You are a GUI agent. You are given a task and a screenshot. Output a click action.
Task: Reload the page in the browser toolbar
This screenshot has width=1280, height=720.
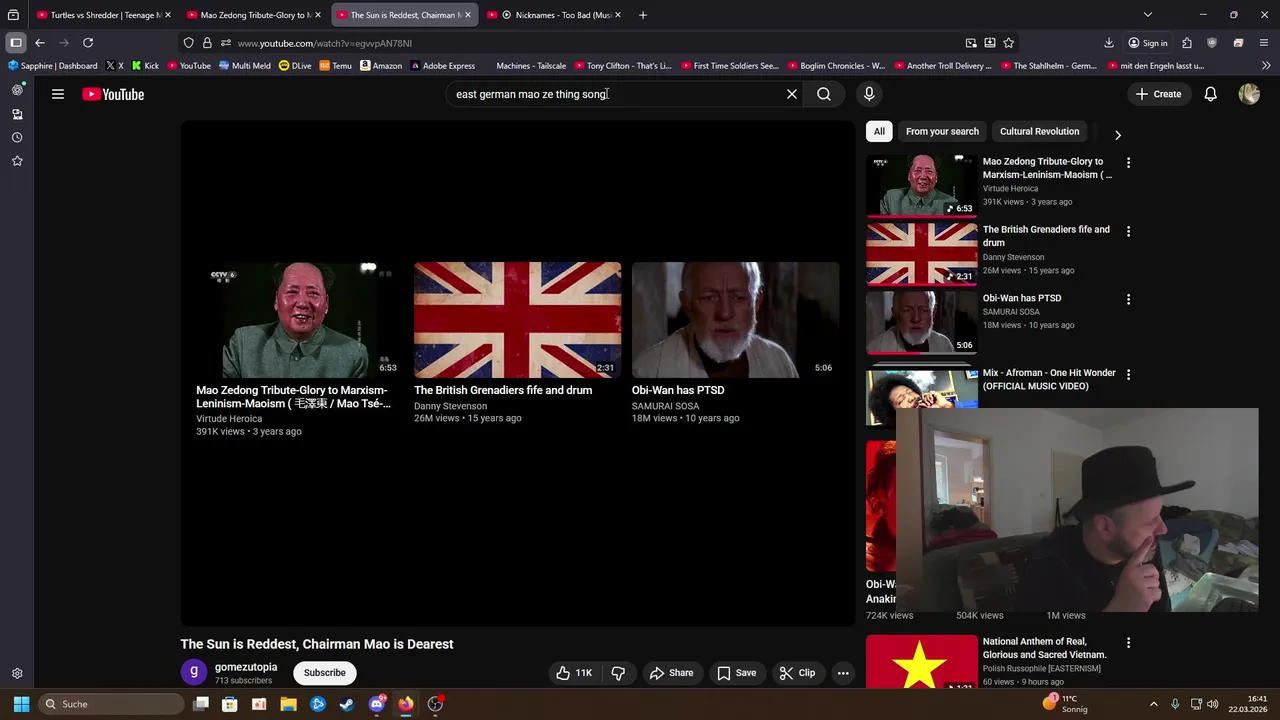(x=88, y=43)
